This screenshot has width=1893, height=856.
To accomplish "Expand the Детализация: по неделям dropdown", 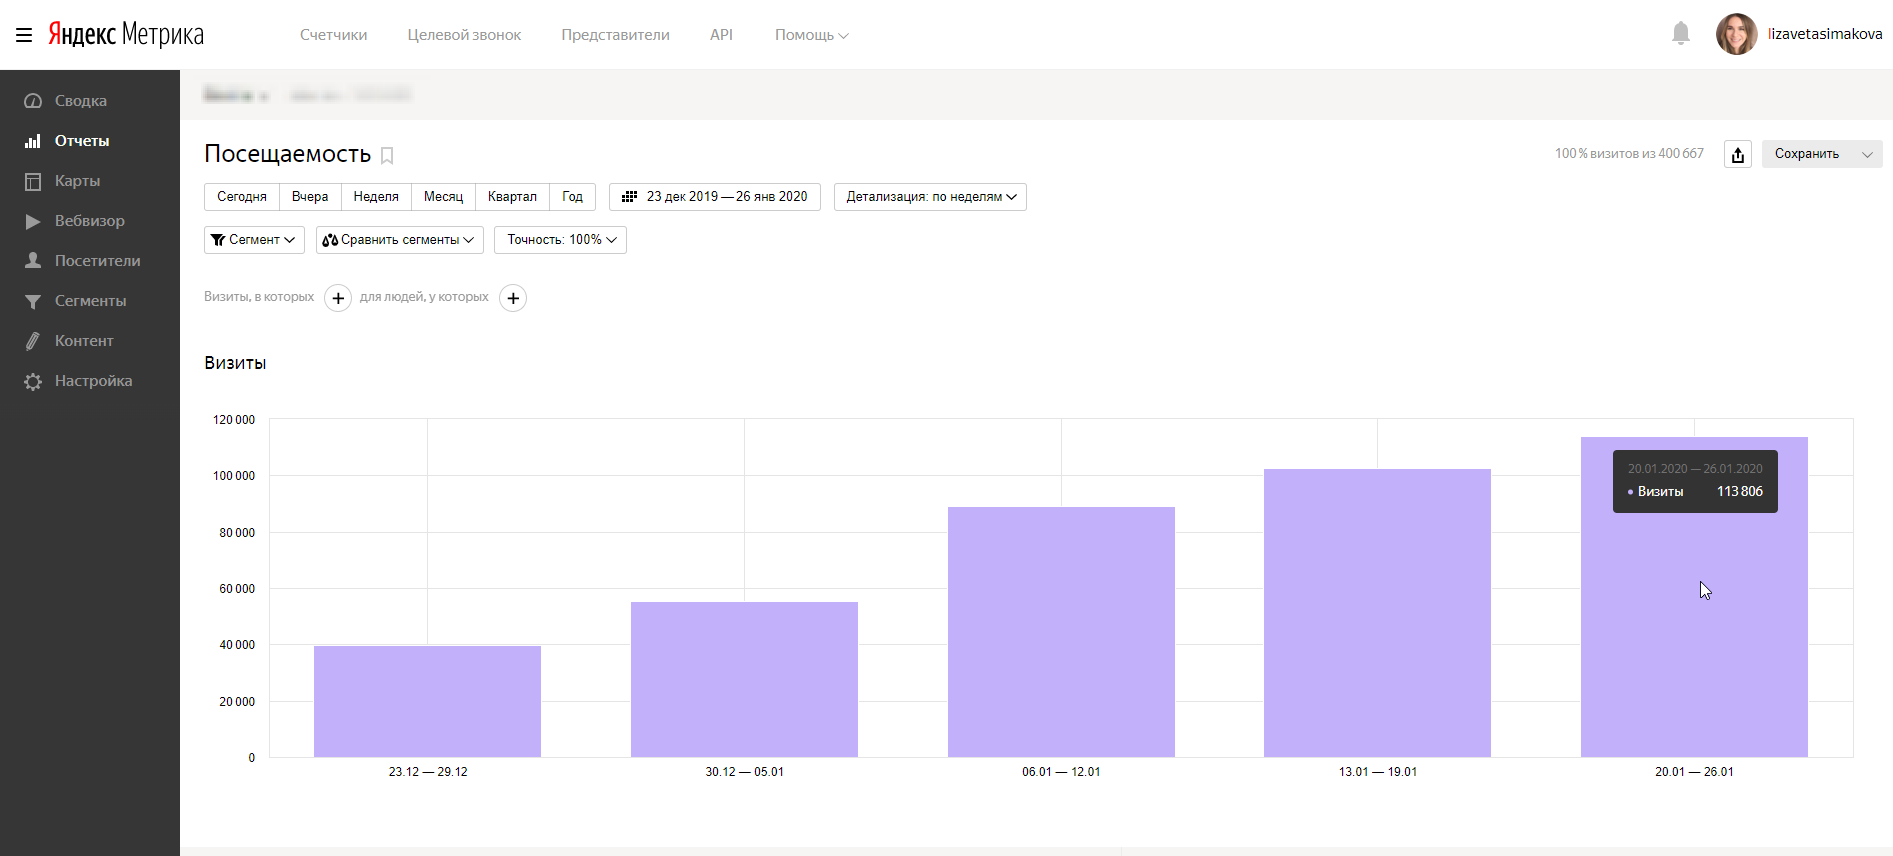I will click(x=930, y=197).
